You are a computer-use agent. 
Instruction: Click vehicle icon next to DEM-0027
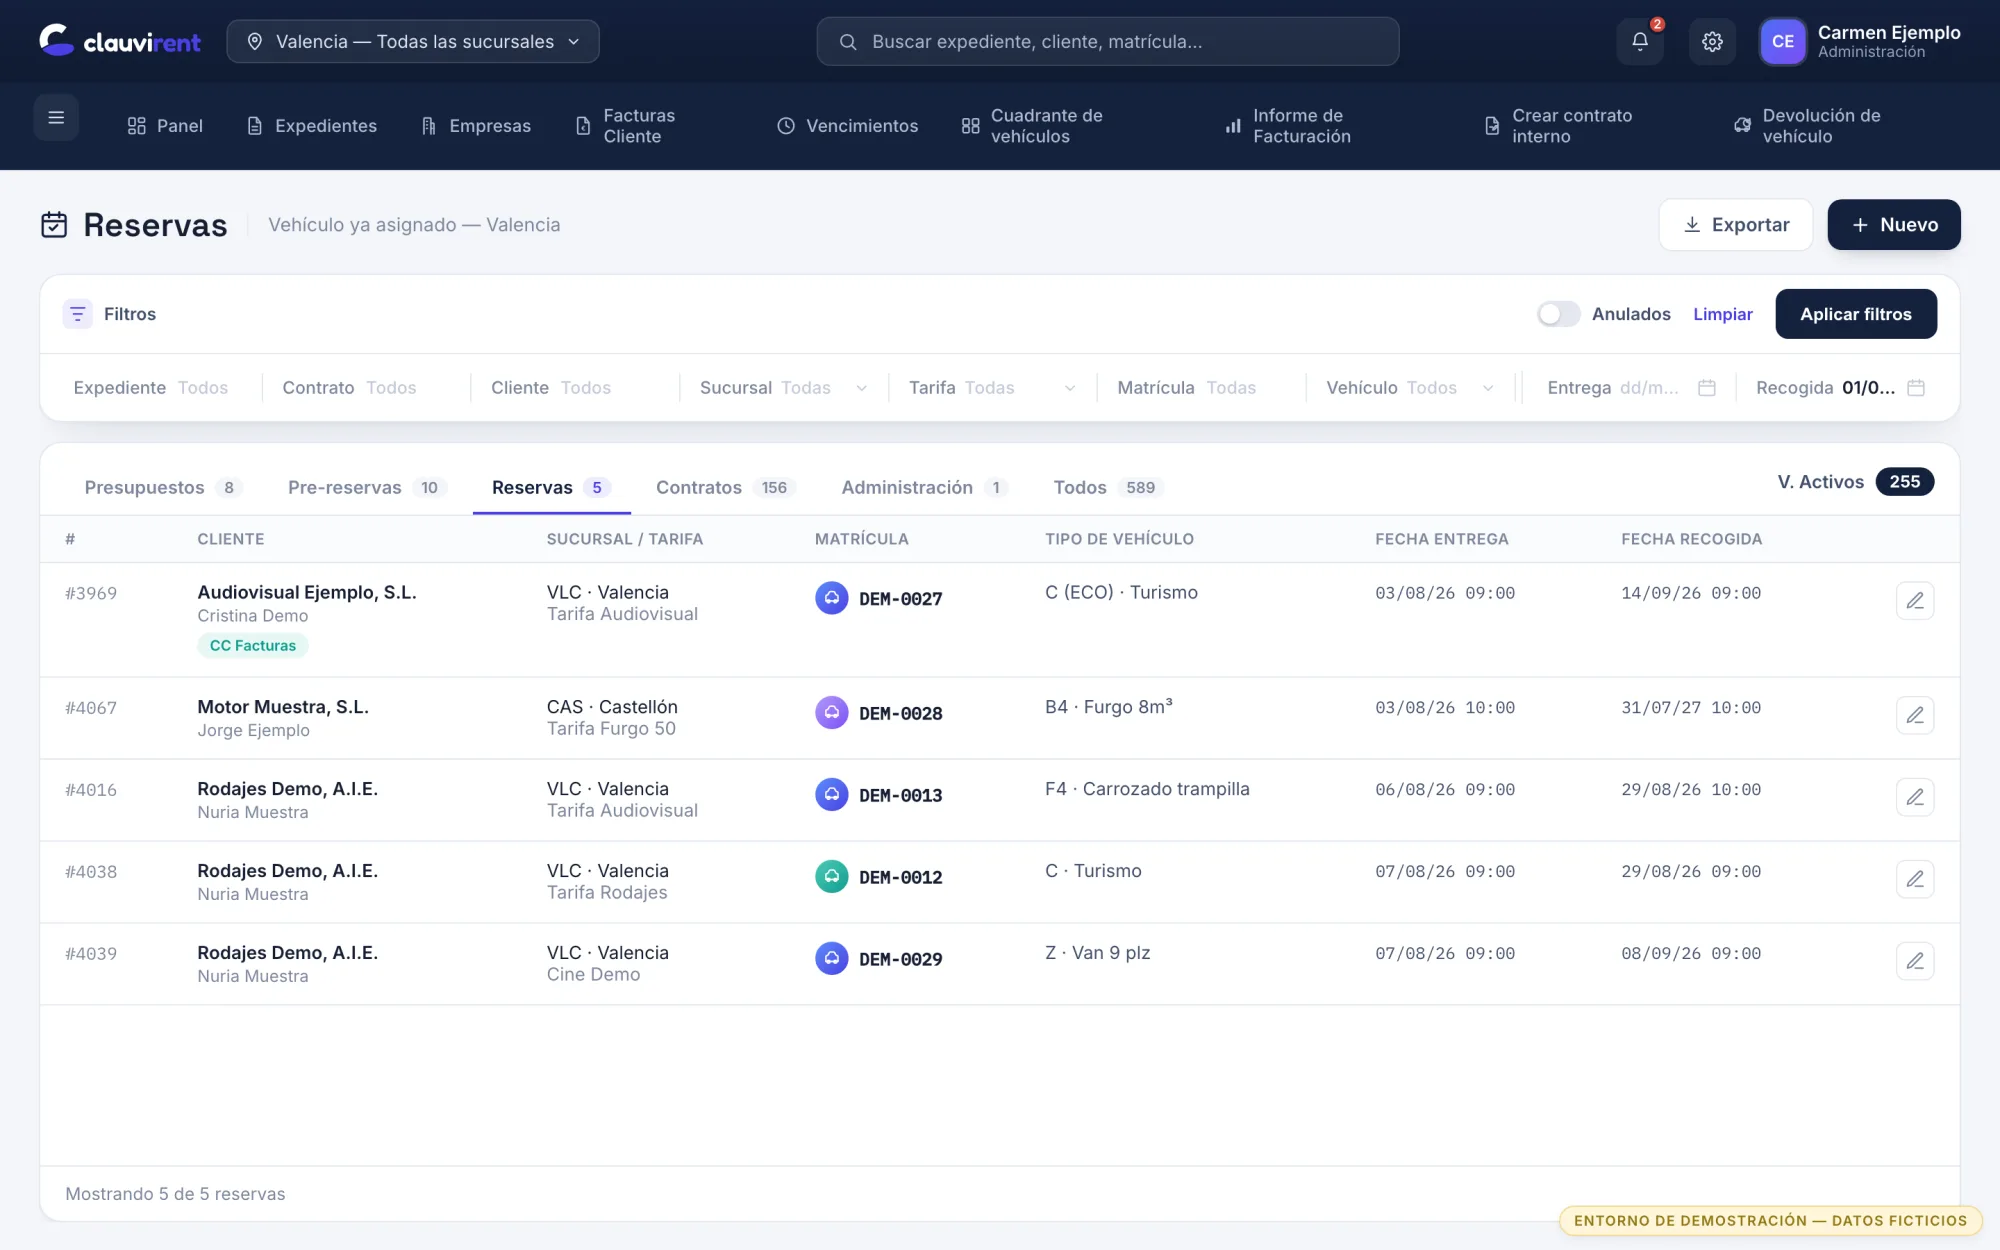831,598
